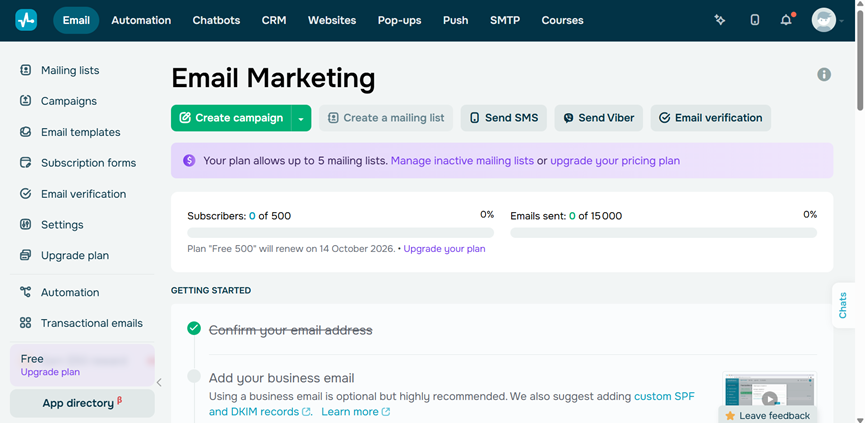Open the Chatbots tab
865x423 pixels.
(216, 20)
